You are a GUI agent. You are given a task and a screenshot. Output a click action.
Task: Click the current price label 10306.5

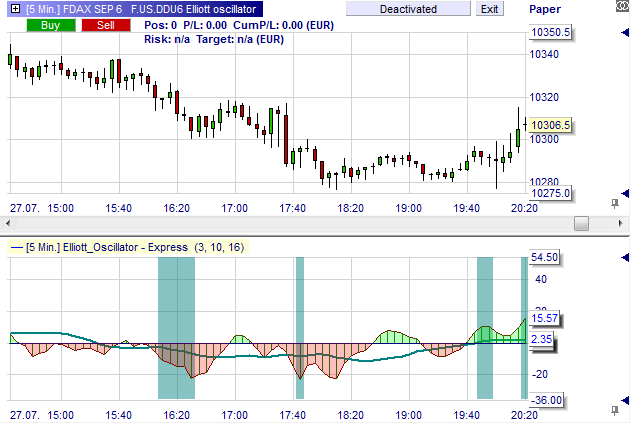551,125
